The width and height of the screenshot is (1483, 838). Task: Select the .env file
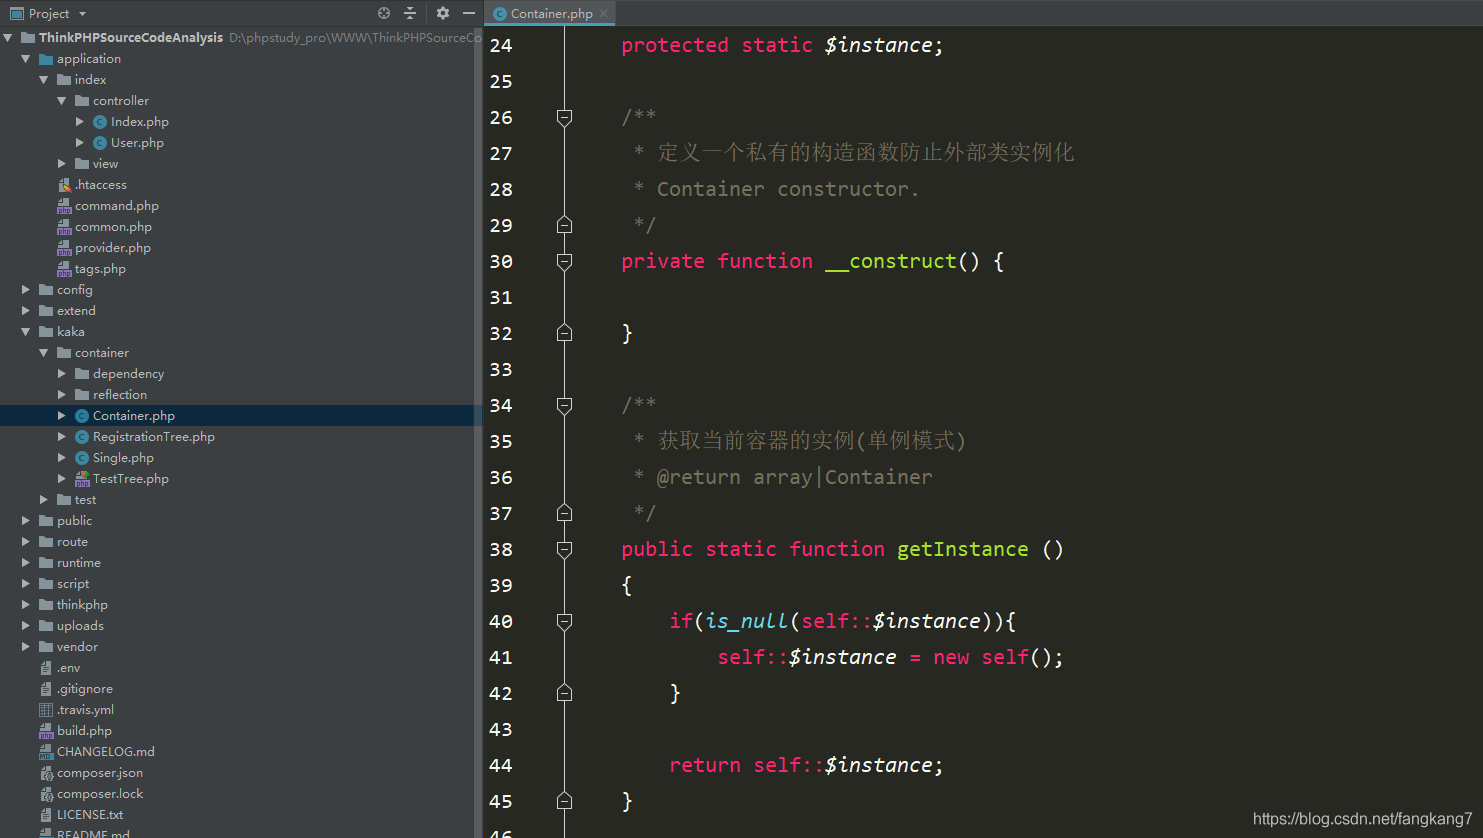[68, 668]
